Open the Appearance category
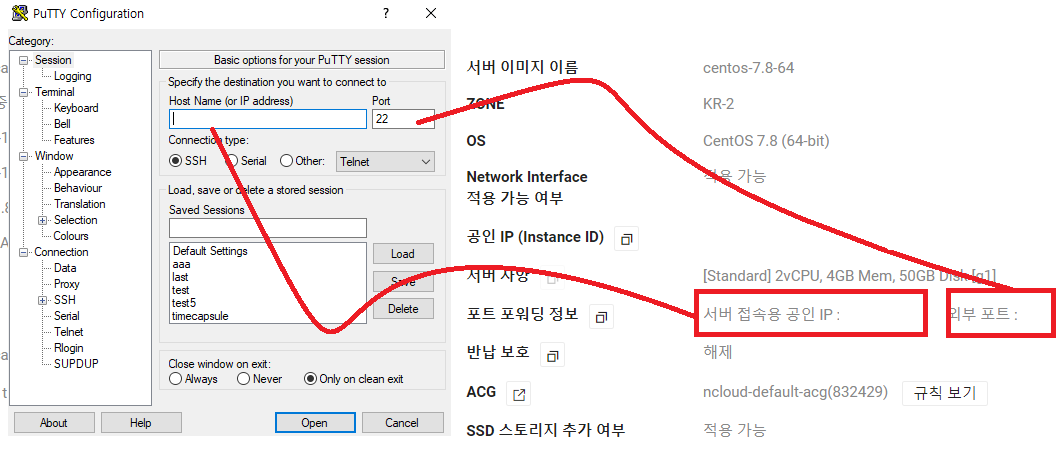Screen dimensions: 1063x455 click(83, 172)
